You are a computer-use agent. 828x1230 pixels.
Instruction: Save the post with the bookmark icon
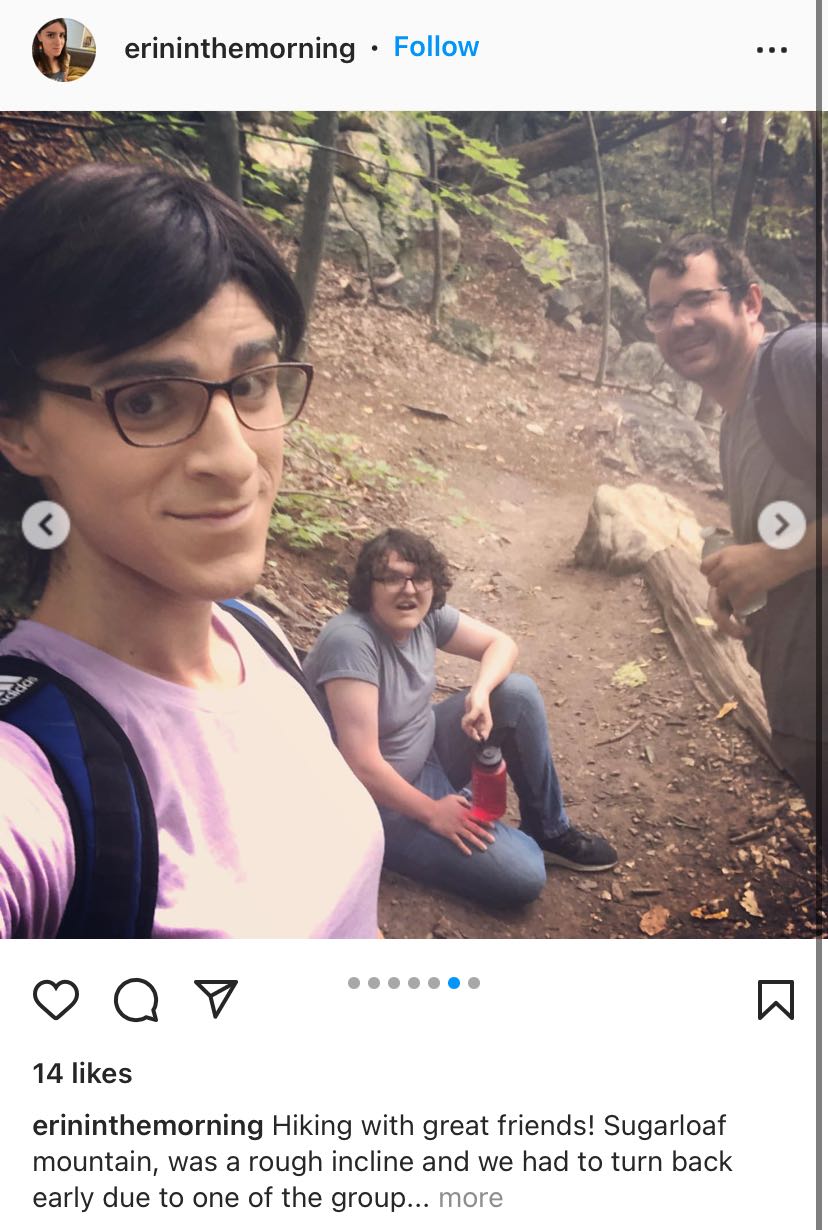point(776,999)
